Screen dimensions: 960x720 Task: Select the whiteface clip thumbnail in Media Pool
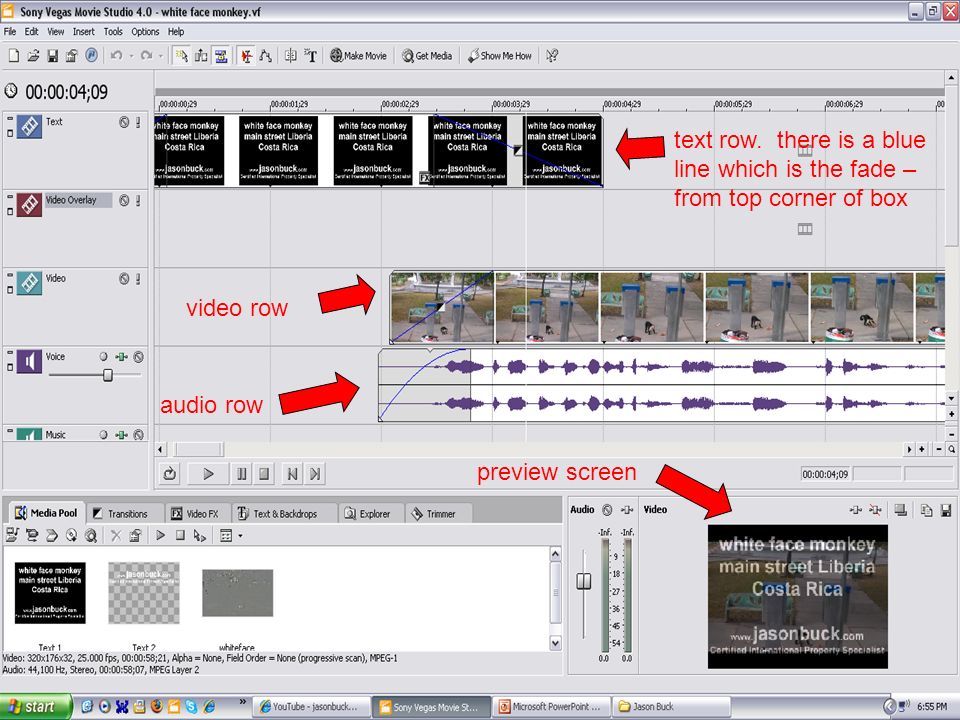[x=238, y=593]
